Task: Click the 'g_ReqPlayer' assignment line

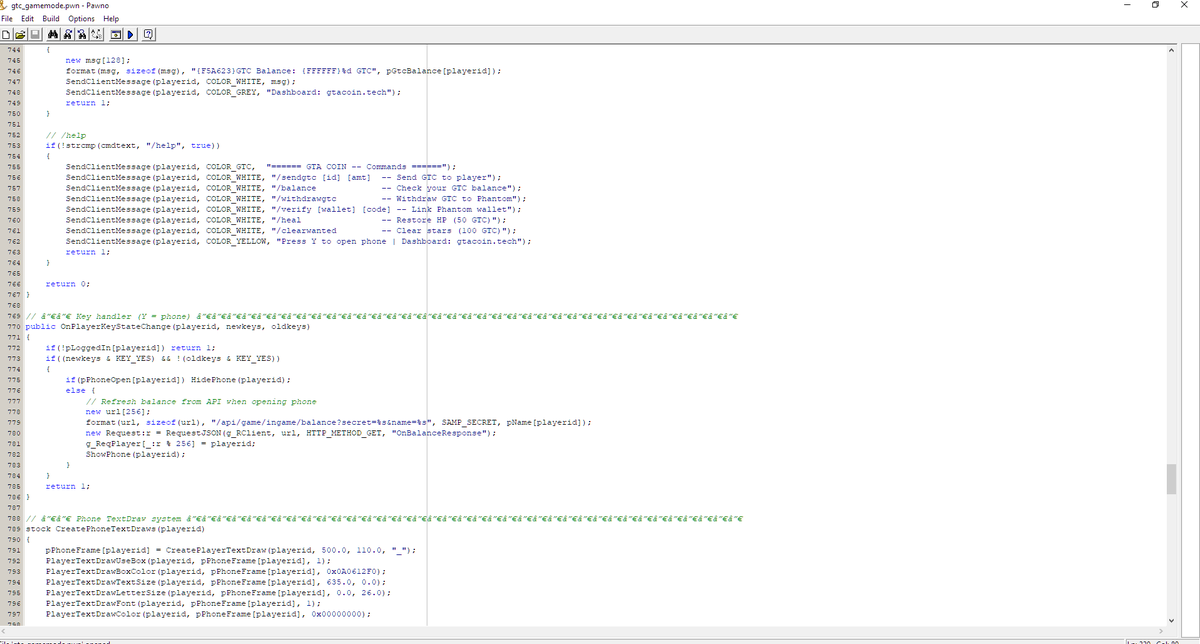Action: [x=173, y=443]
